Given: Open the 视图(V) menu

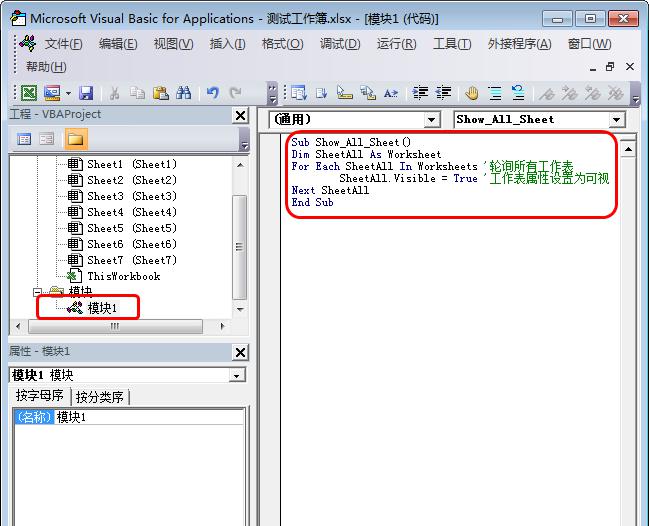Looking at the screenshot, I should point(173,43).
